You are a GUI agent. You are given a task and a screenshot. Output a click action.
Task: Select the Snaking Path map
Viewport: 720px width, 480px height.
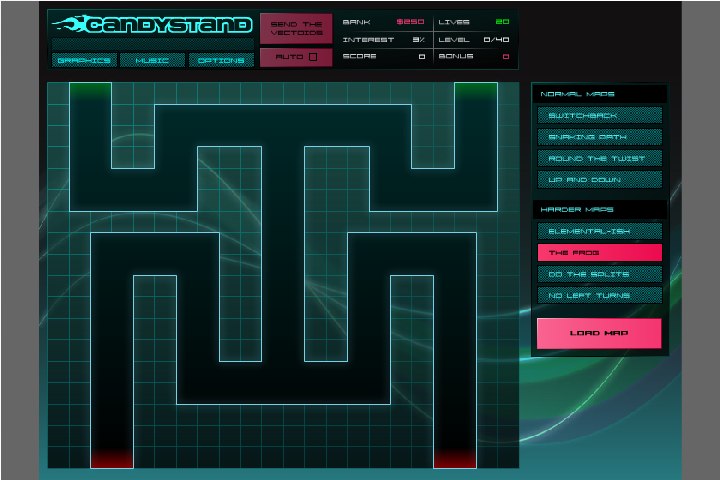click(x=600, y=137)
